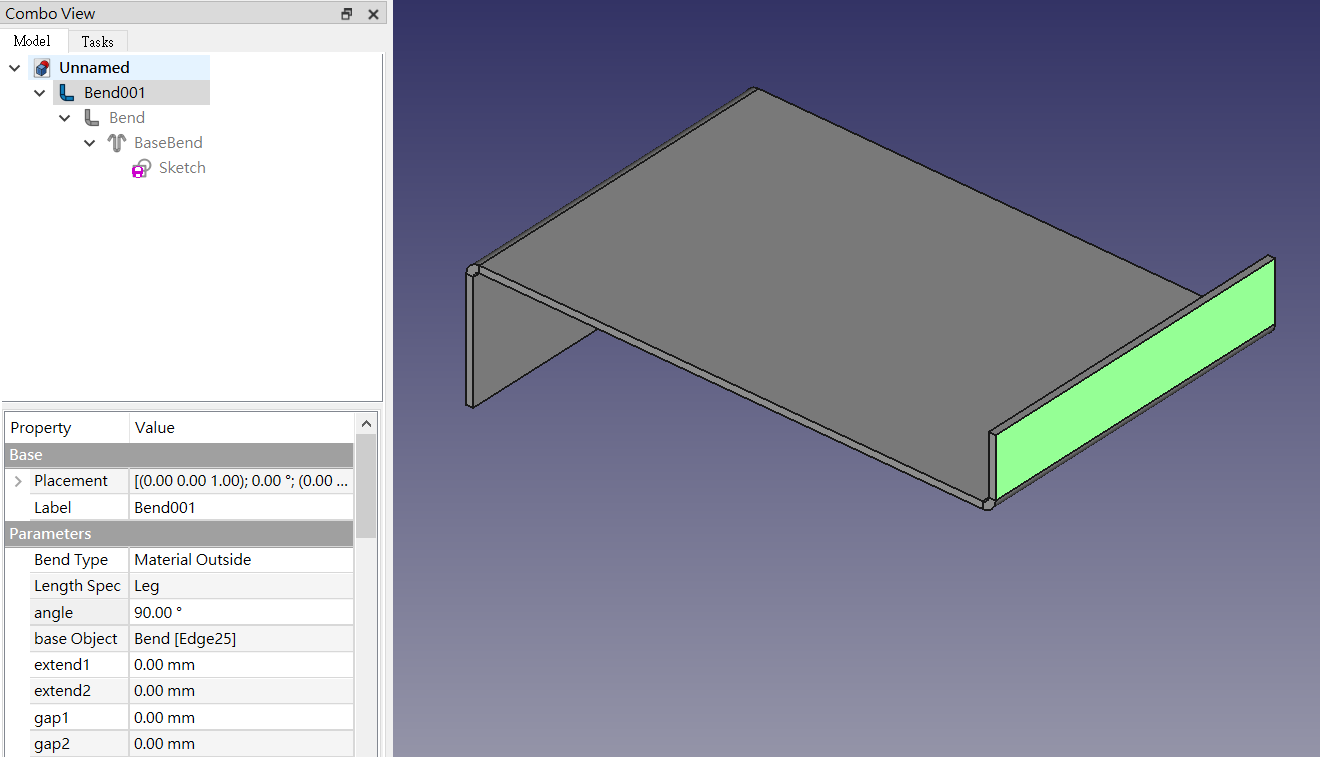Viewport: 1320px width, 757px height.
Task: Switch to the Tasks tab
Action: (x=98, y=41)
